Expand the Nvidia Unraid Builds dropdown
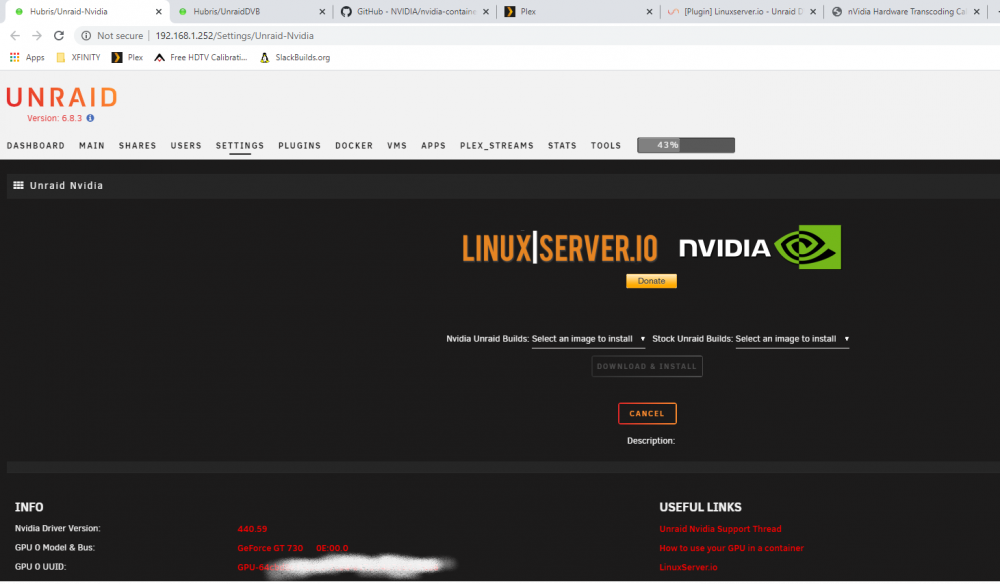Screen dimensions: 1000x584 tap(589, 339)
